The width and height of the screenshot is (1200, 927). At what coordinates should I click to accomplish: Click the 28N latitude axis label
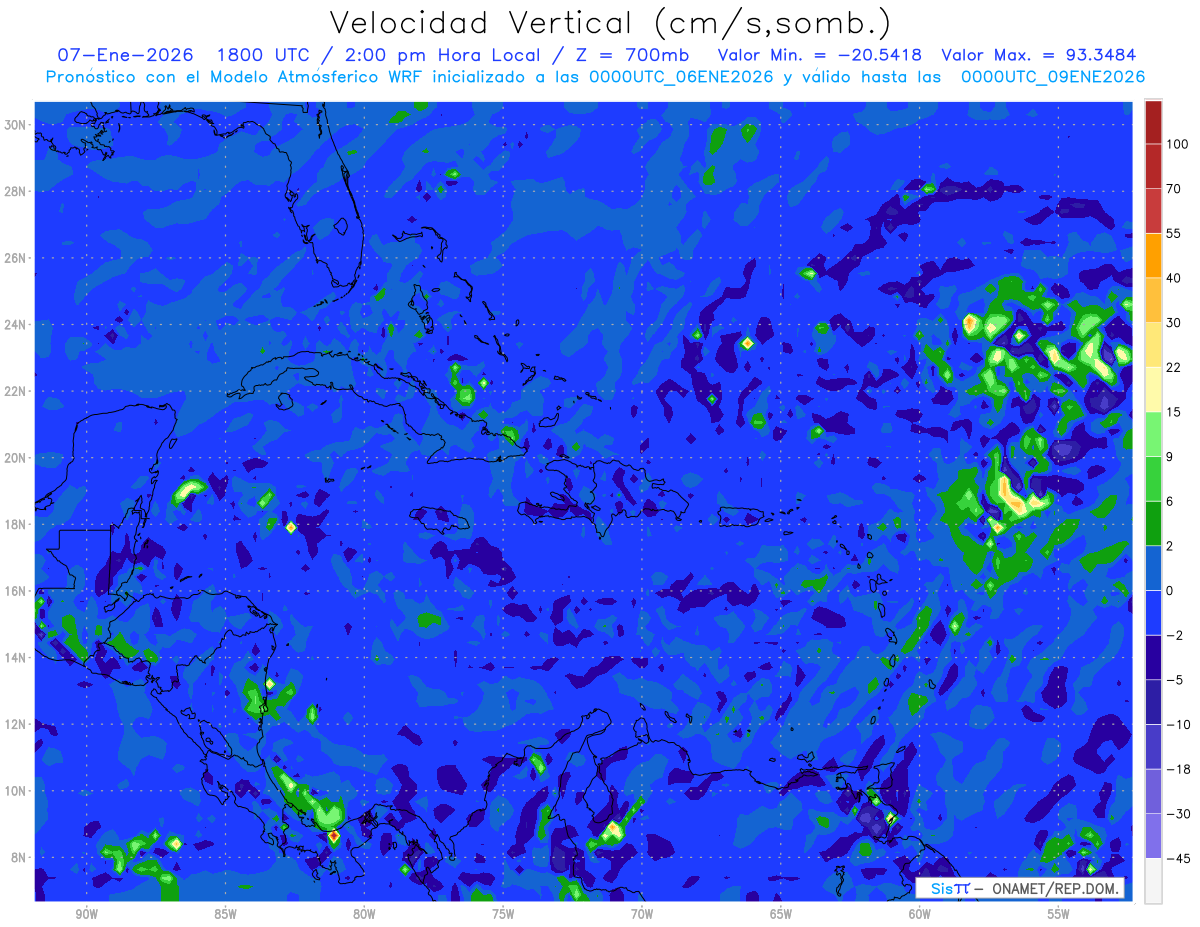point(15,191)
